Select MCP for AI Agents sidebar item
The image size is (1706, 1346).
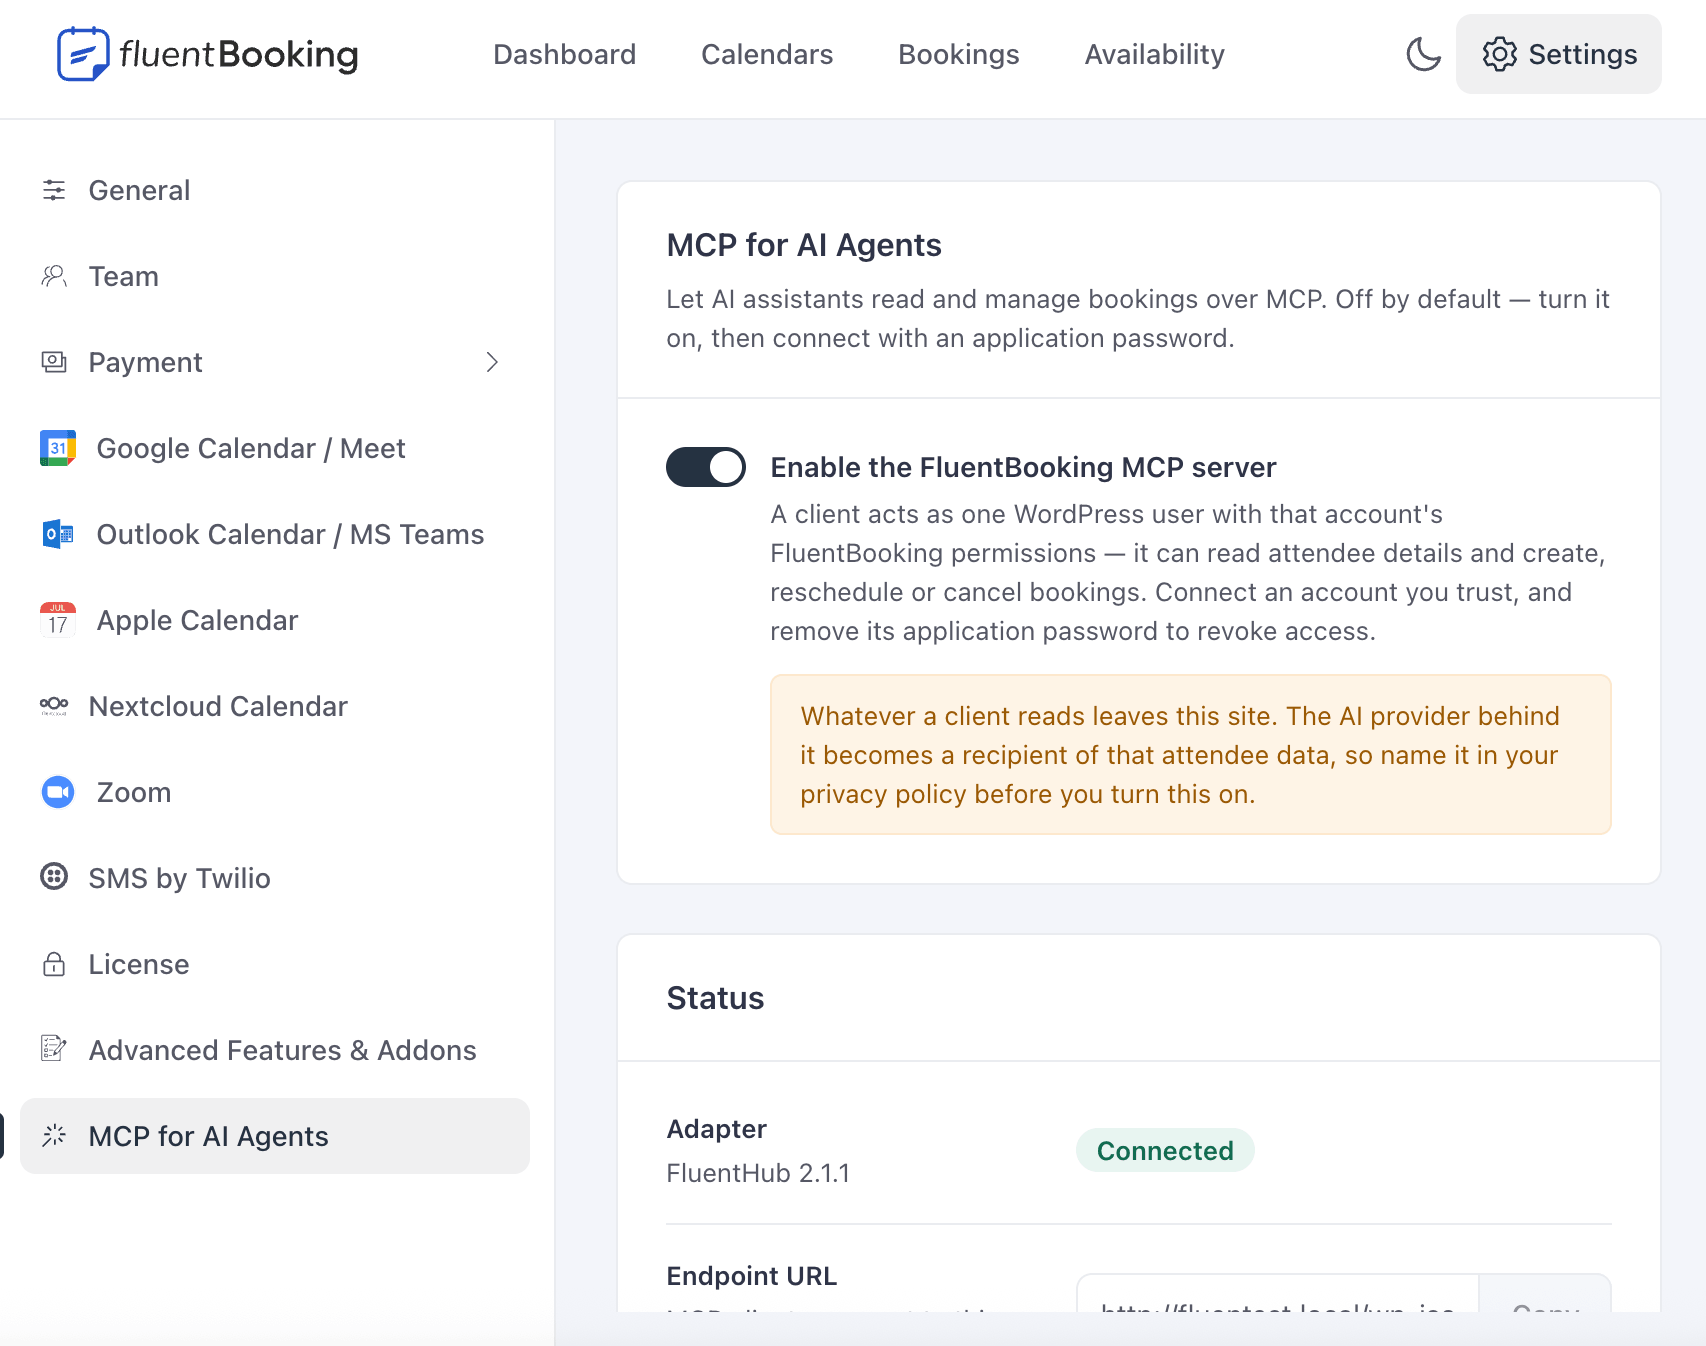pos(275,1136)
